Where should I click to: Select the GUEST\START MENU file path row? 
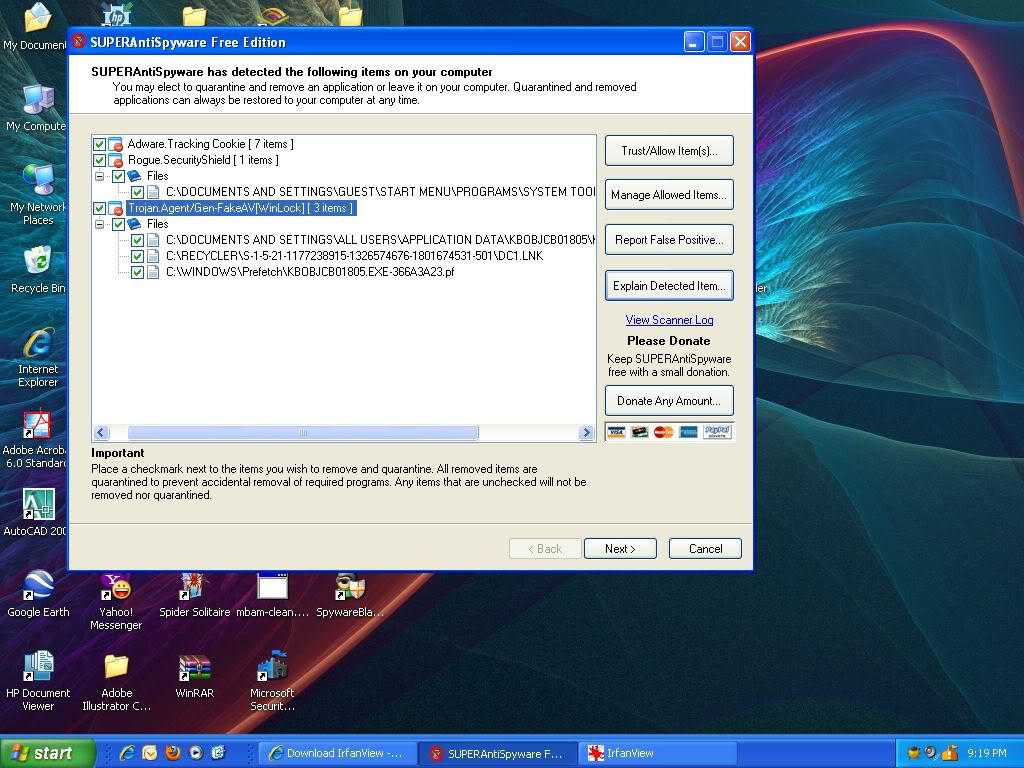[380, 192]
